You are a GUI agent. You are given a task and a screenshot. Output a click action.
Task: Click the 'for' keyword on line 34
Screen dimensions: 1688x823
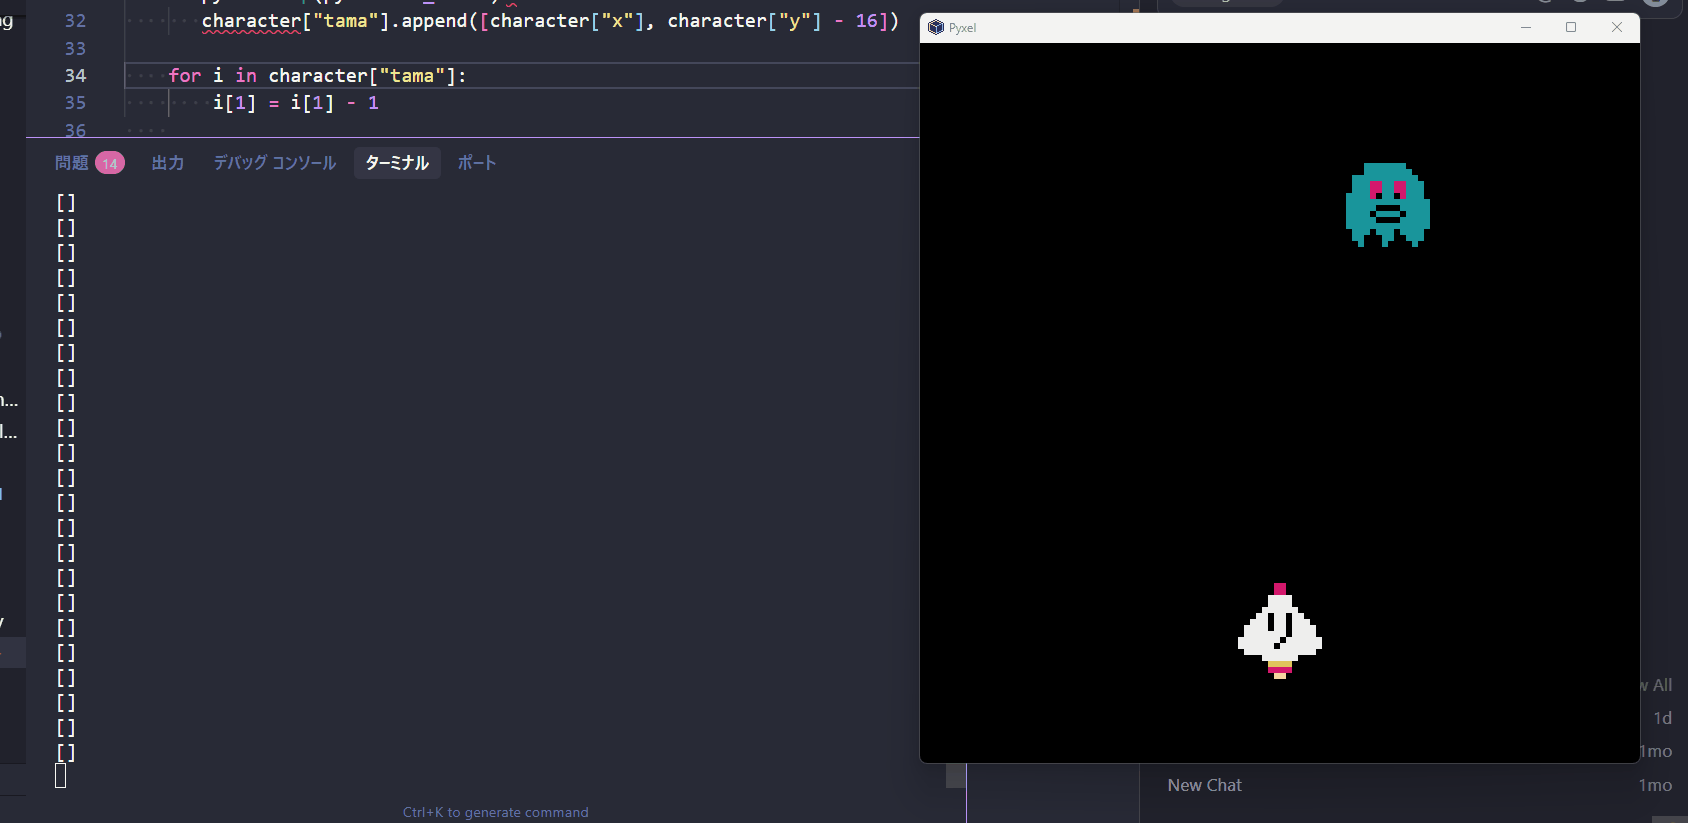pos(185,76)
